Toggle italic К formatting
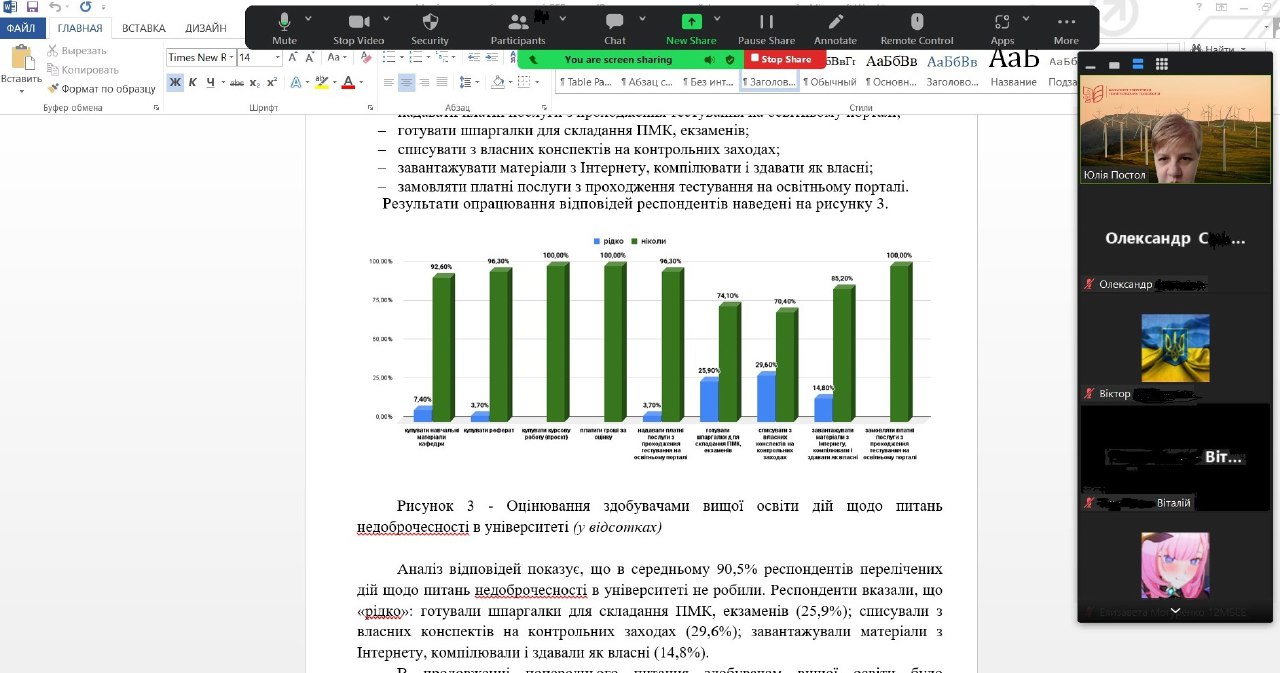 click(193, 82)
